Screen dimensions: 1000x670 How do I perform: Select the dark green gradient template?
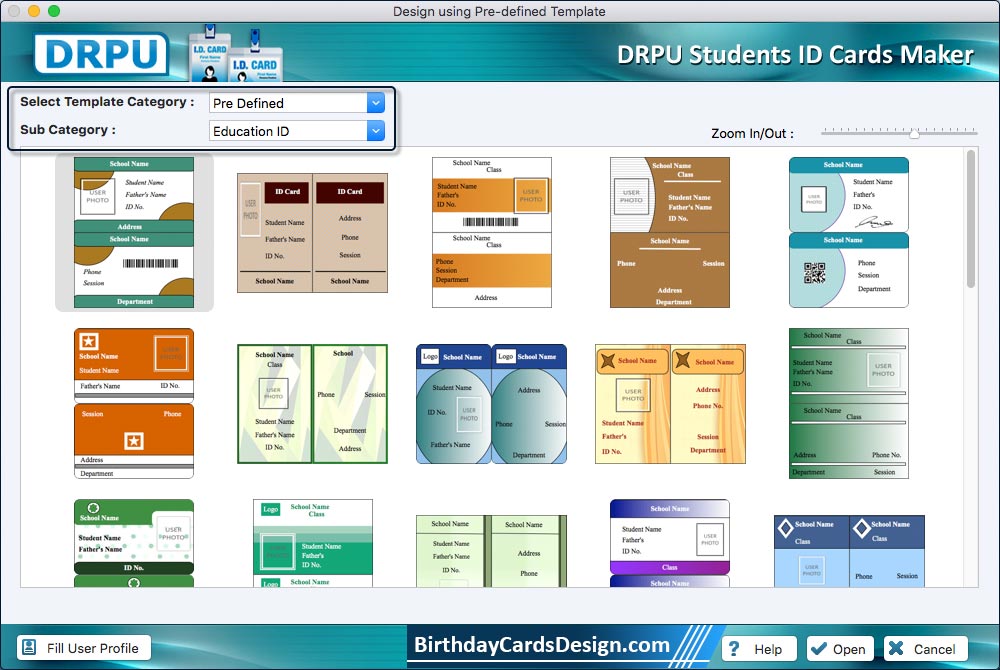[x=849, y=404]
